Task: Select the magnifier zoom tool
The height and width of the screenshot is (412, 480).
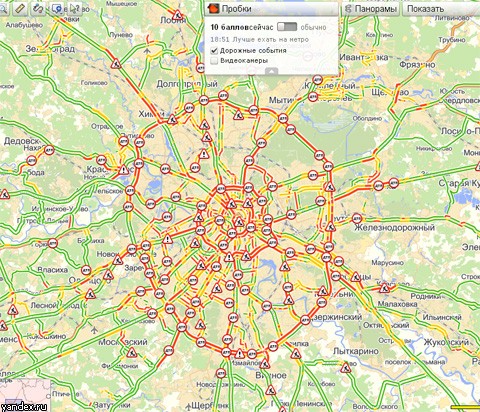Action: tap(3, 8)
